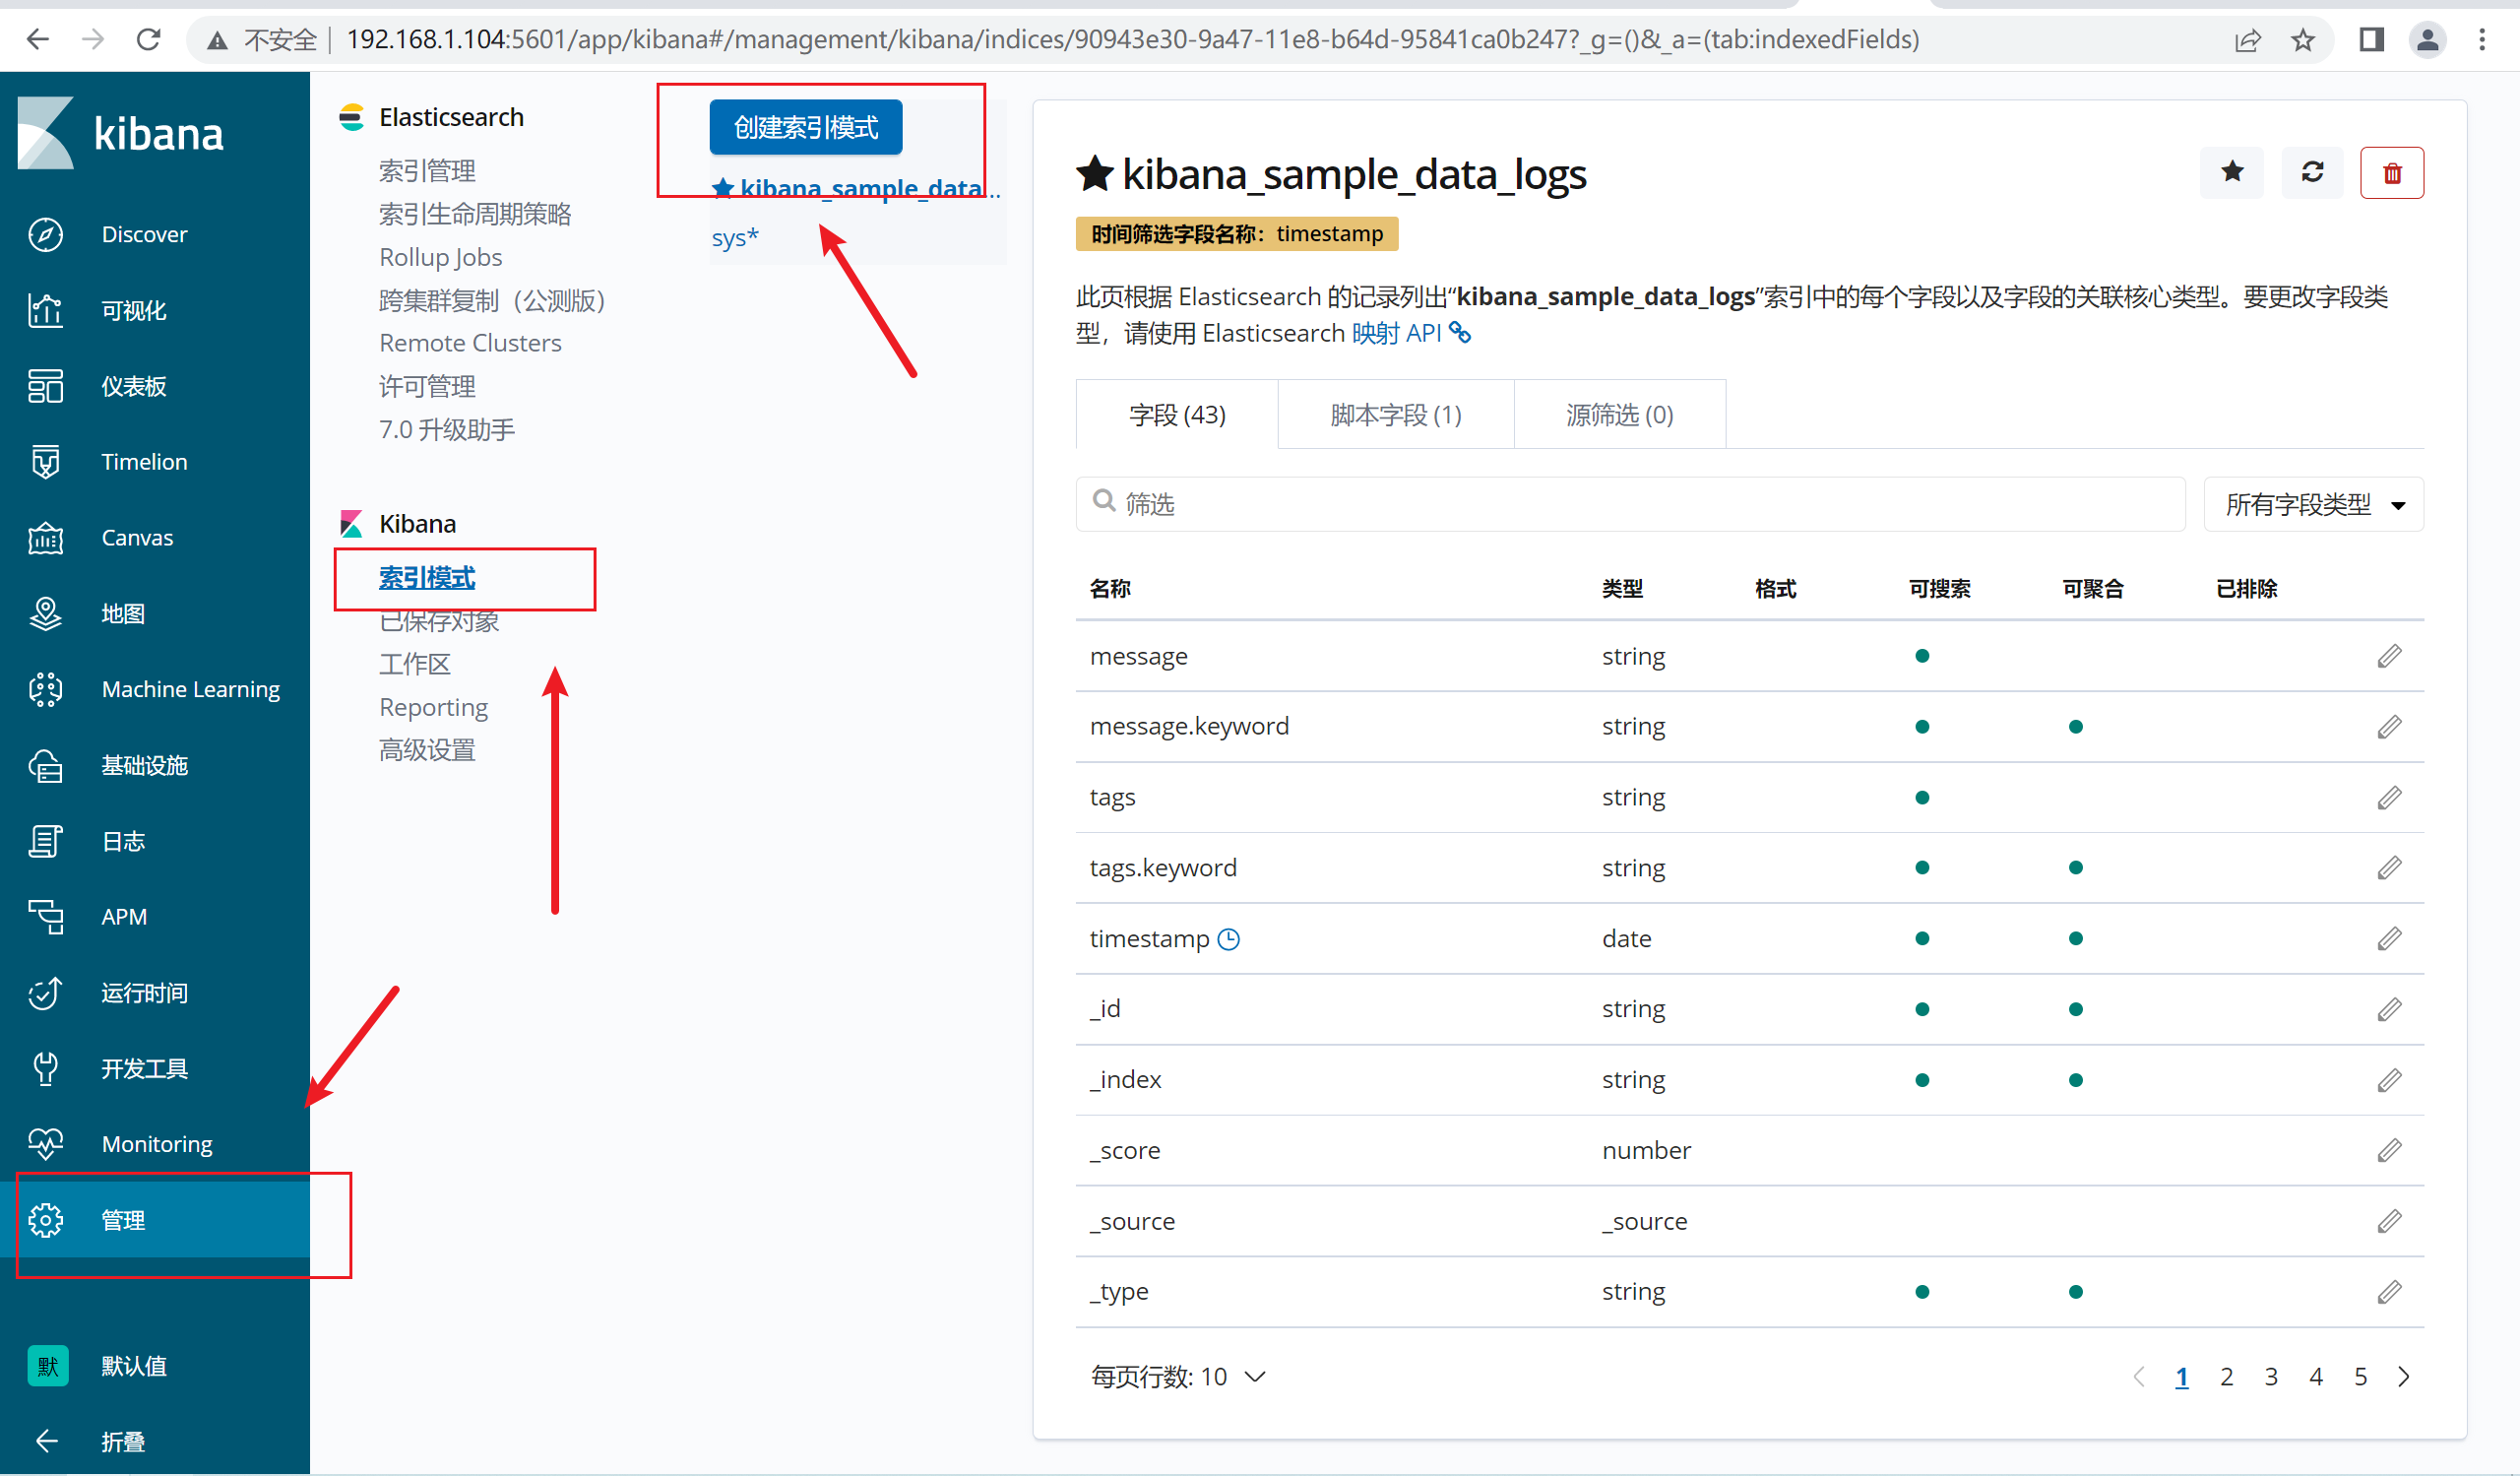
Task: Sort by the 名称 column header
Action: (x=1110, y=588)
